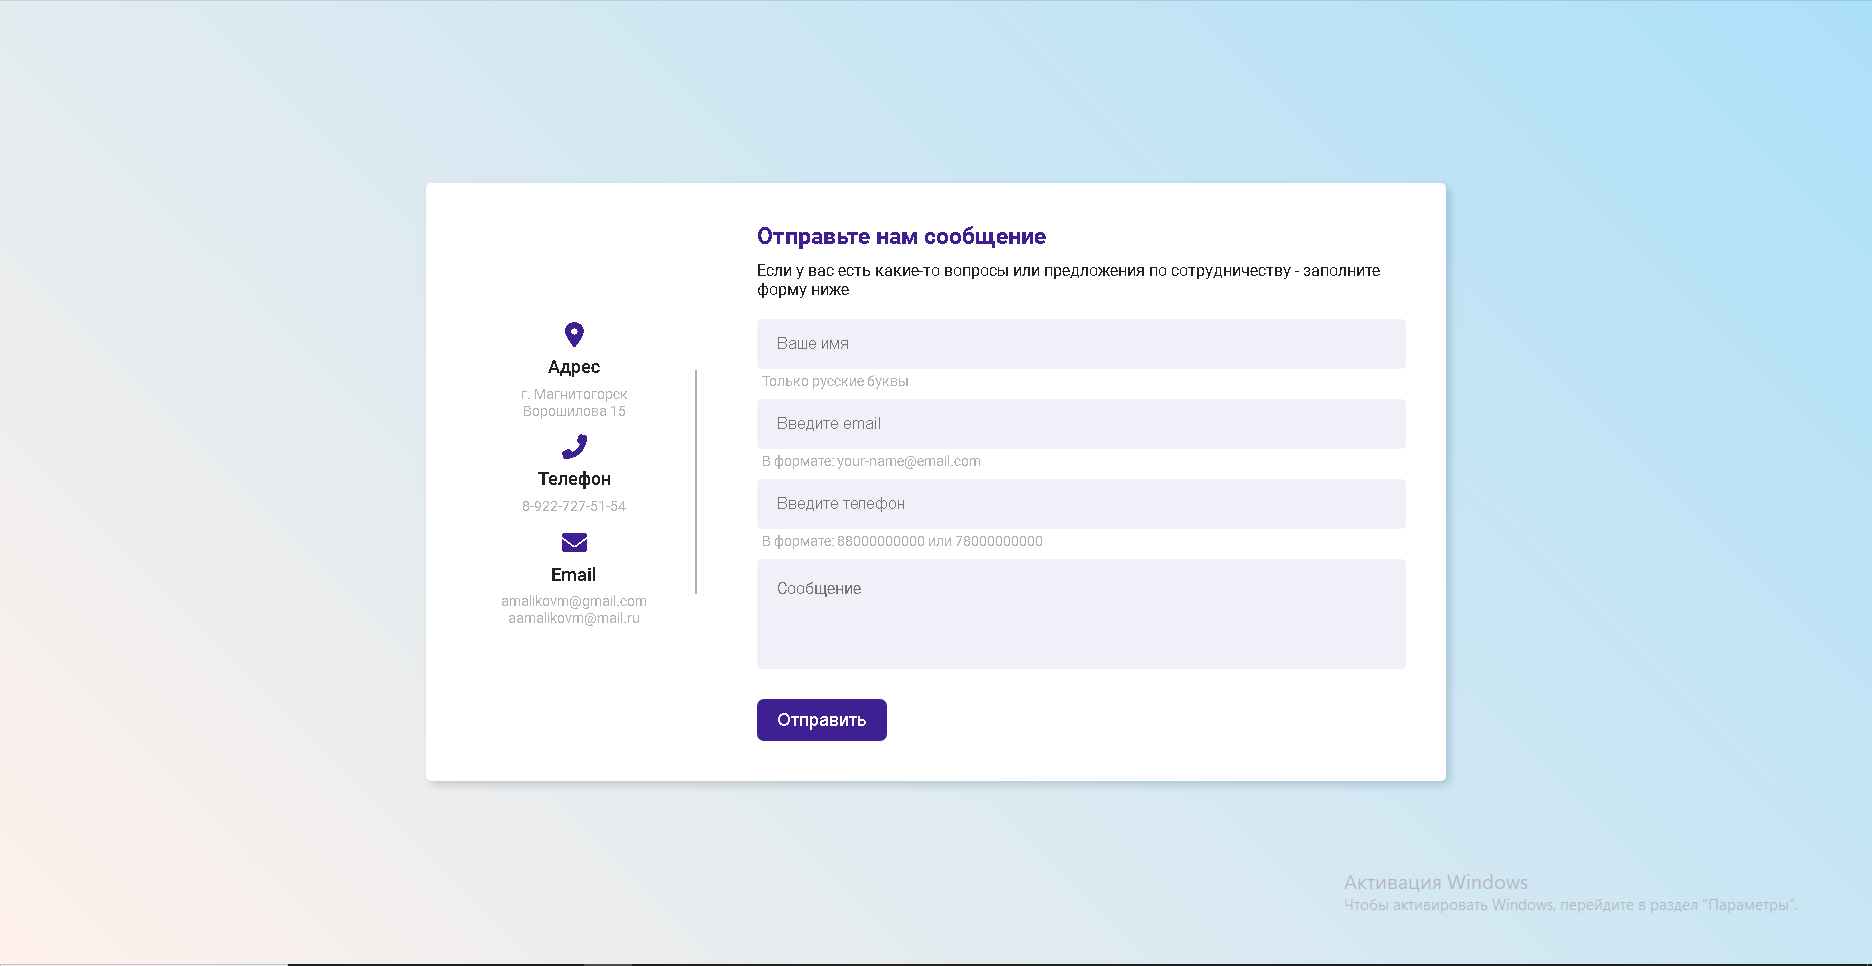Select the aamalikovm@mail.ru email address

574,618
